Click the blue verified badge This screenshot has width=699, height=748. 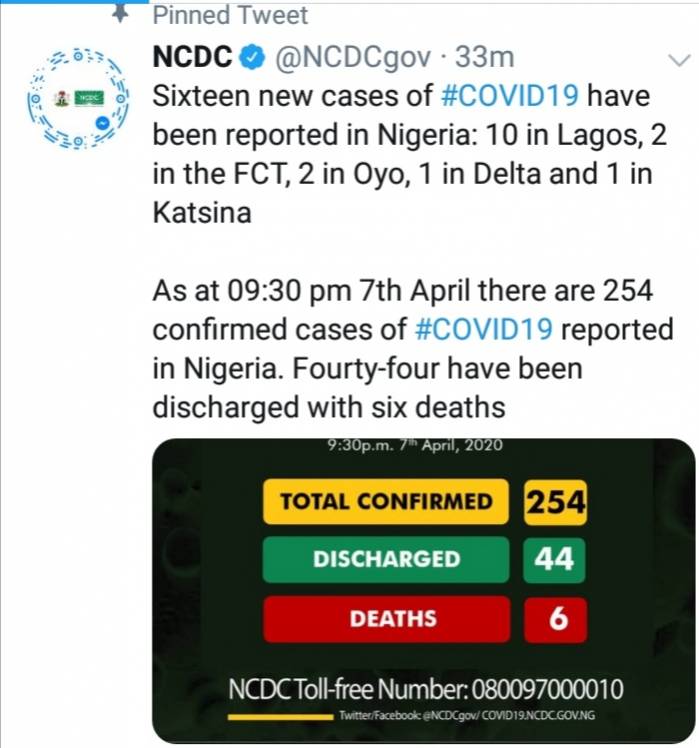click(x=254, y=58)
